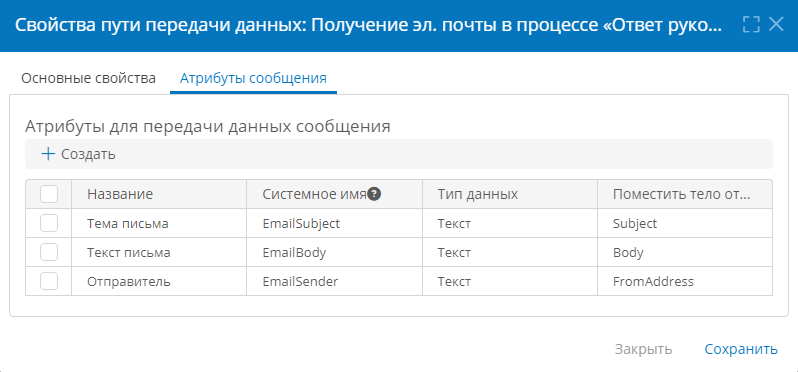Check the Текст письма row checkbox
This screenshot has height=372, width=798.
[x=49, y=252]
